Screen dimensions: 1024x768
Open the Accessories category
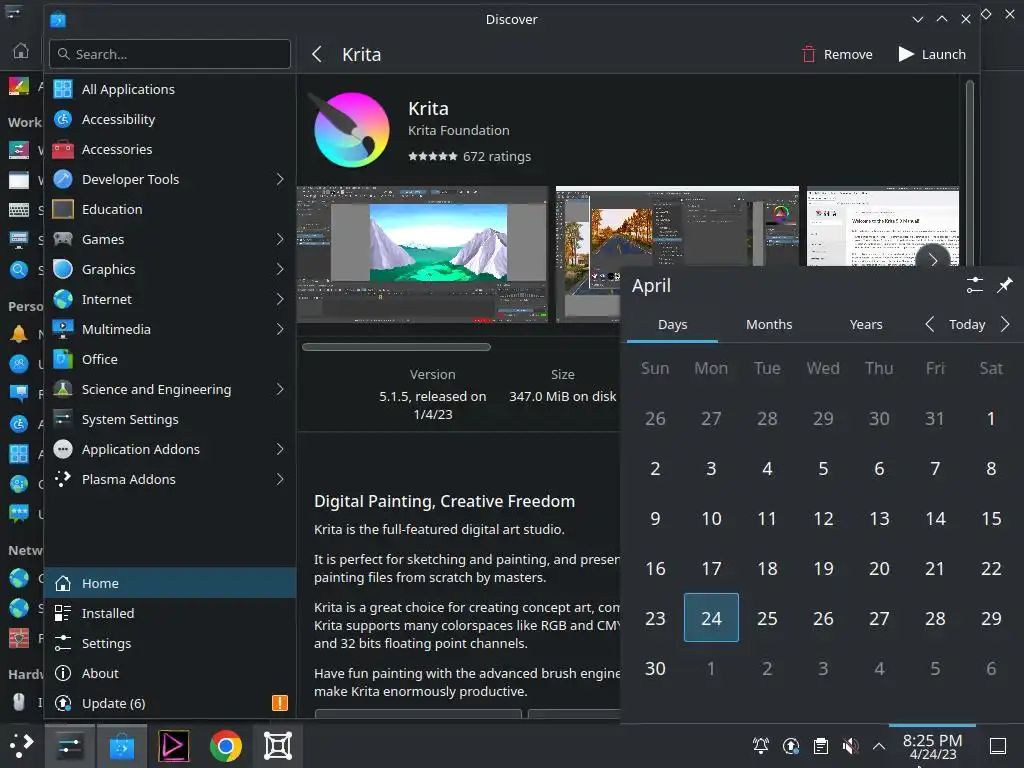[170, 150]
